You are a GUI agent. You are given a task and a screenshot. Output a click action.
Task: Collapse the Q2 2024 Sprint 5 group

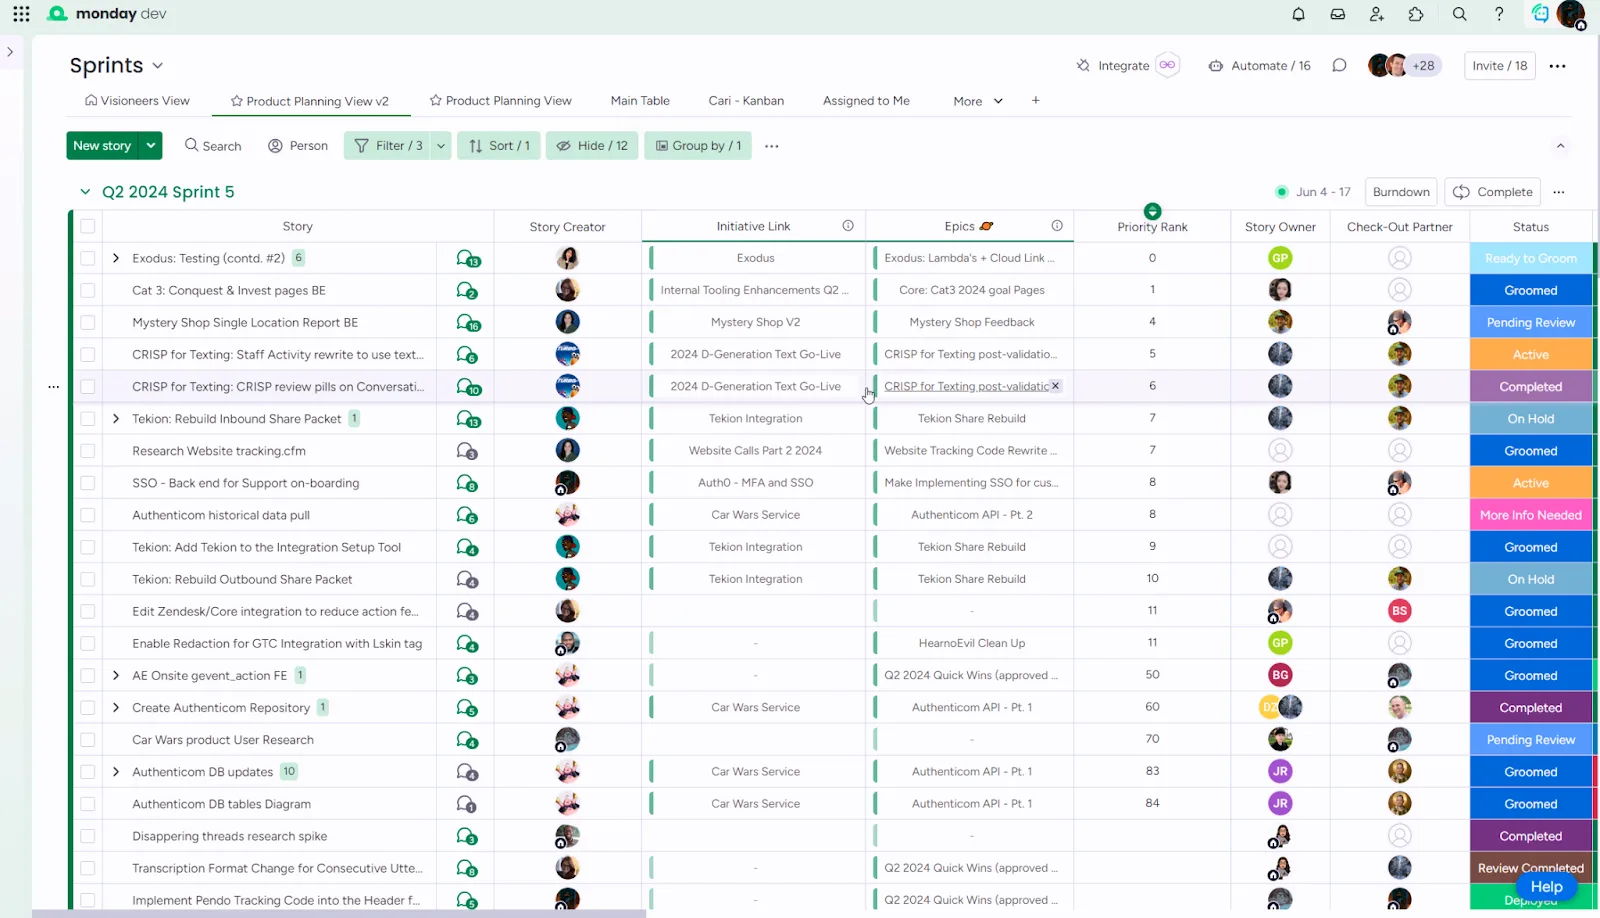(x=85, y=192)
